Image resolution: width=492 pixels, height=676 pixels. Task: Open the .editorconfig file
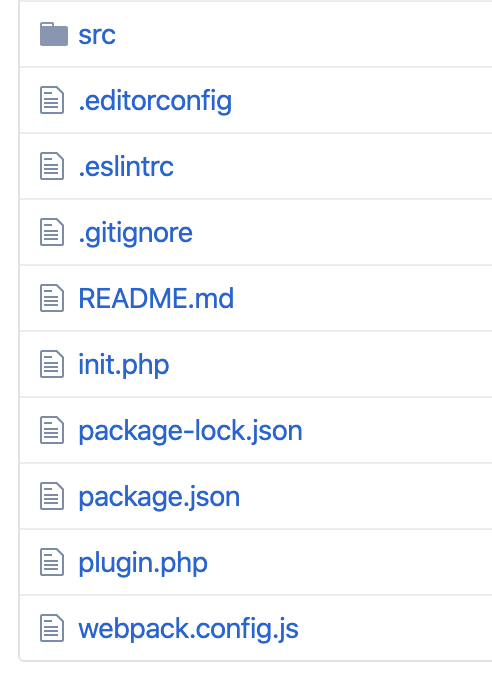pos(155,102)
